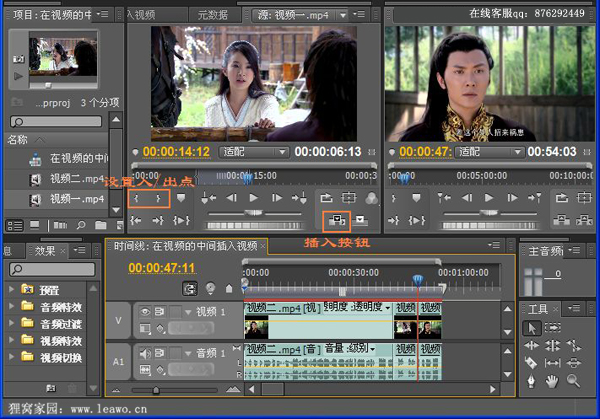Toggle track lock box on 音频 1
This screenshot has height=419, width=600.
click(175, 353)
